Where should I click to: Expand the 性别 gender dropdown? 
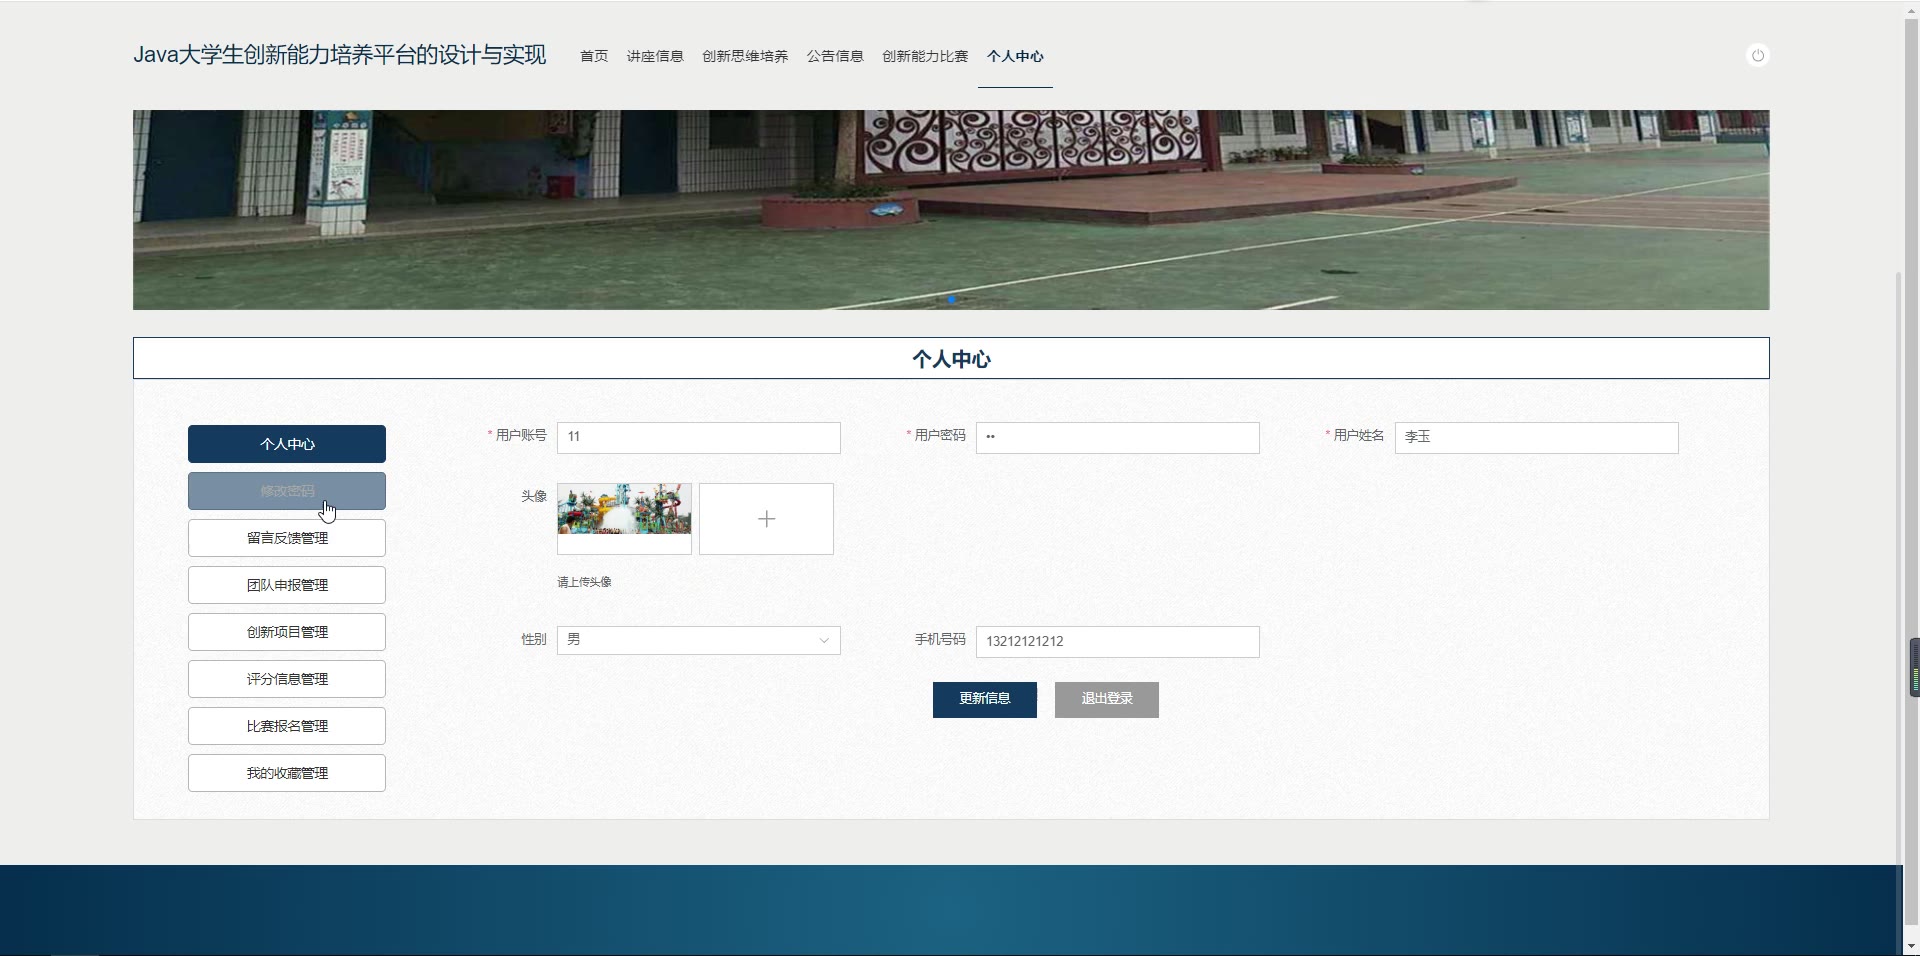698,640
